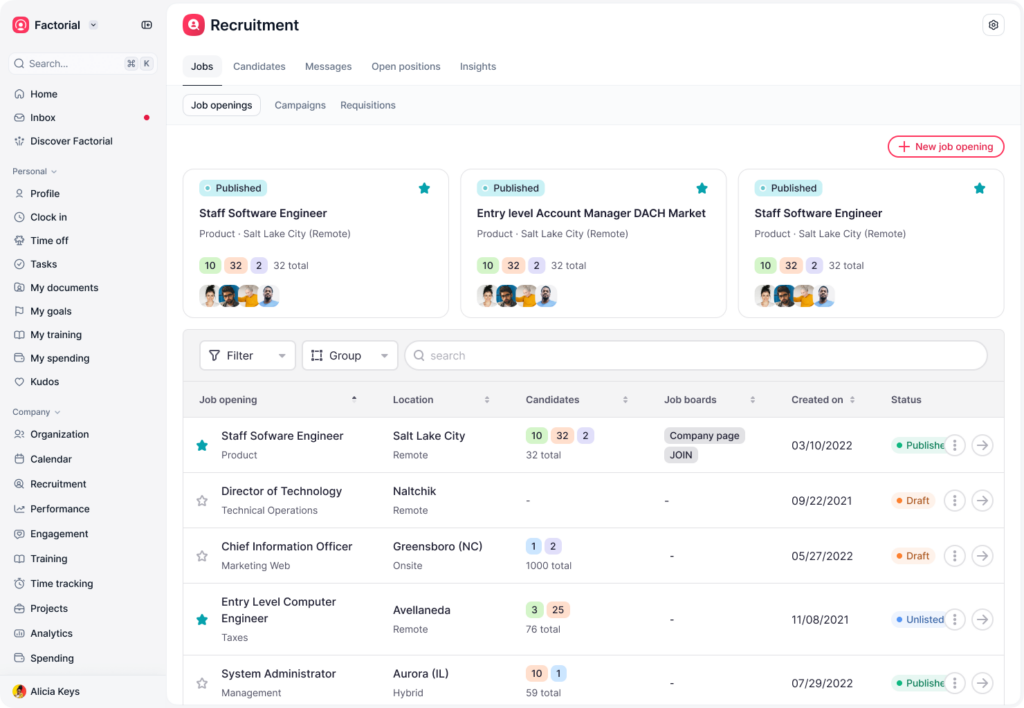Image resolution: width=1024 pixels, height=708 pixels.
Task: Toggle favorite star on Entry level Account Manager card
Action: click(702, 188)
